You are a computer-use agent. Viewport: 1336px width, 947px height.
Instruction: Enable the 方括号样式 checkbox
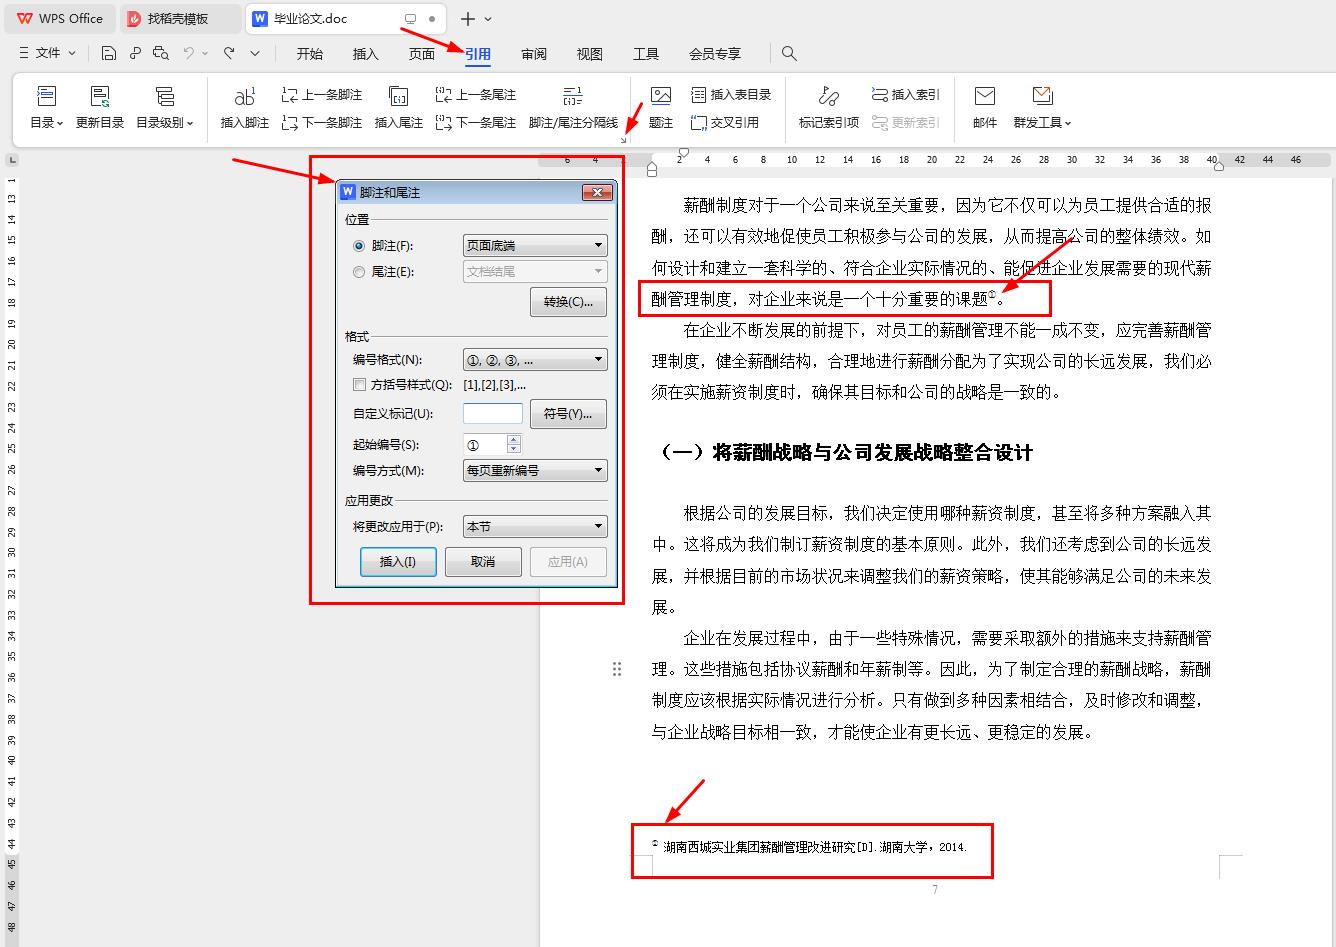pyautogui.click(x=359, y=384)
